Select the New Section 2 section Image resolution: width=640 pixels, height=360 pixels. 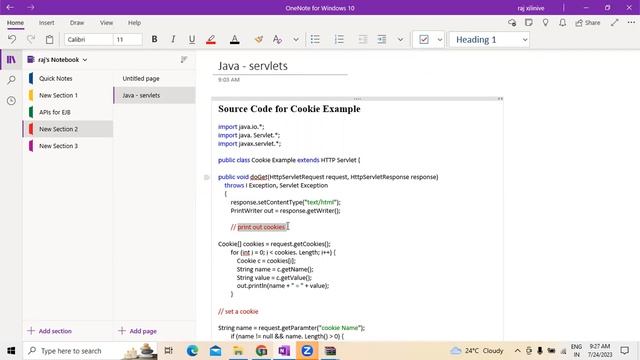68,129
